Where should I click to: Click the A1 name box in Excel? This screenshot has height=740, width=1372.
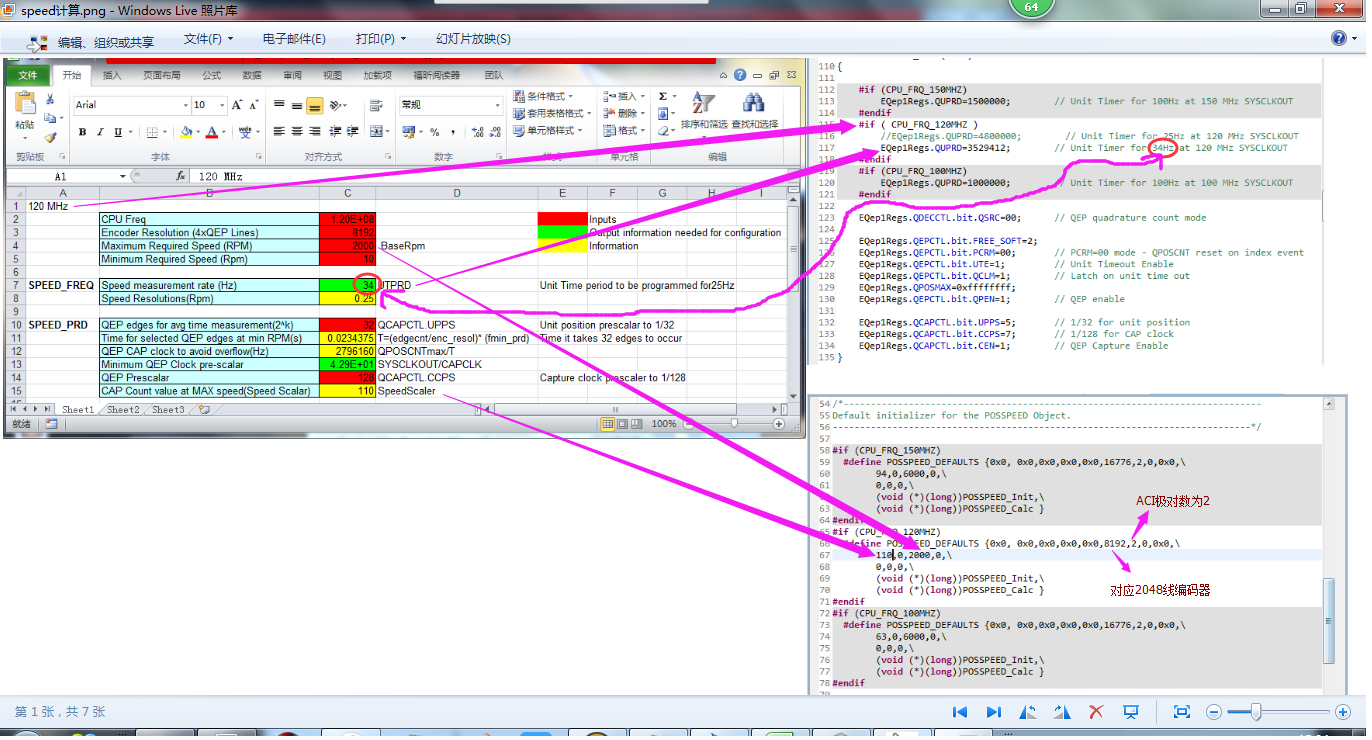[x=65, y=176]
